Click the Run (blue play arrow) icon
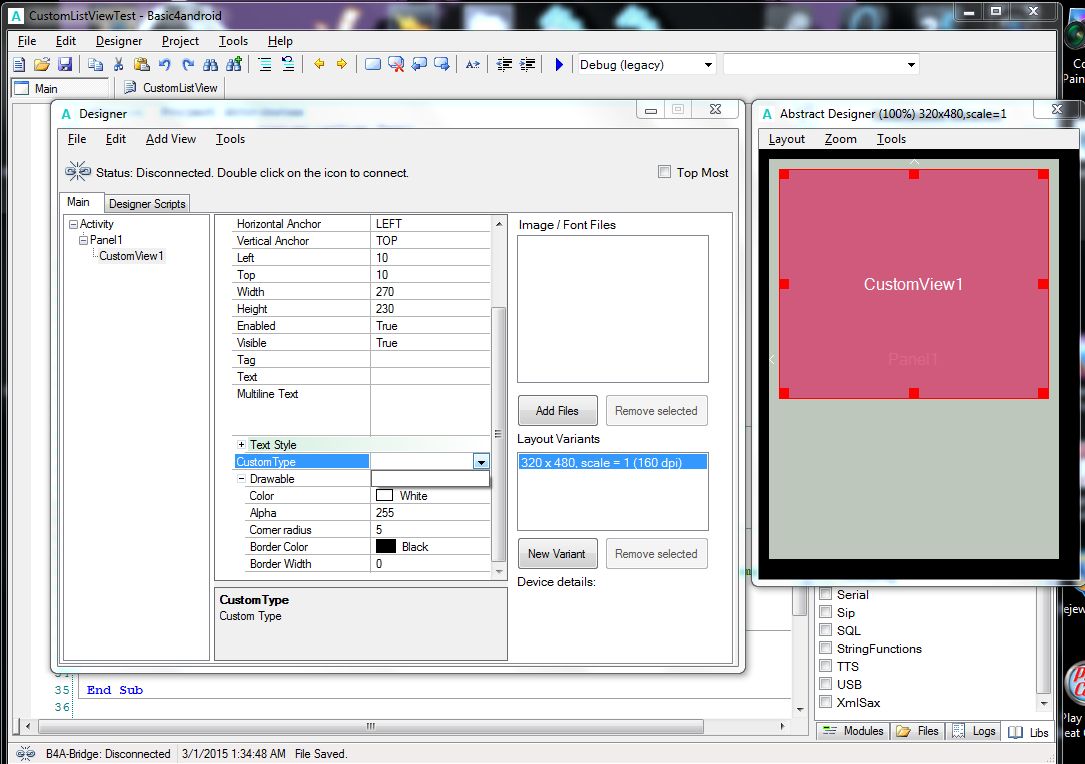1085x764 pixels. [559, 64]
